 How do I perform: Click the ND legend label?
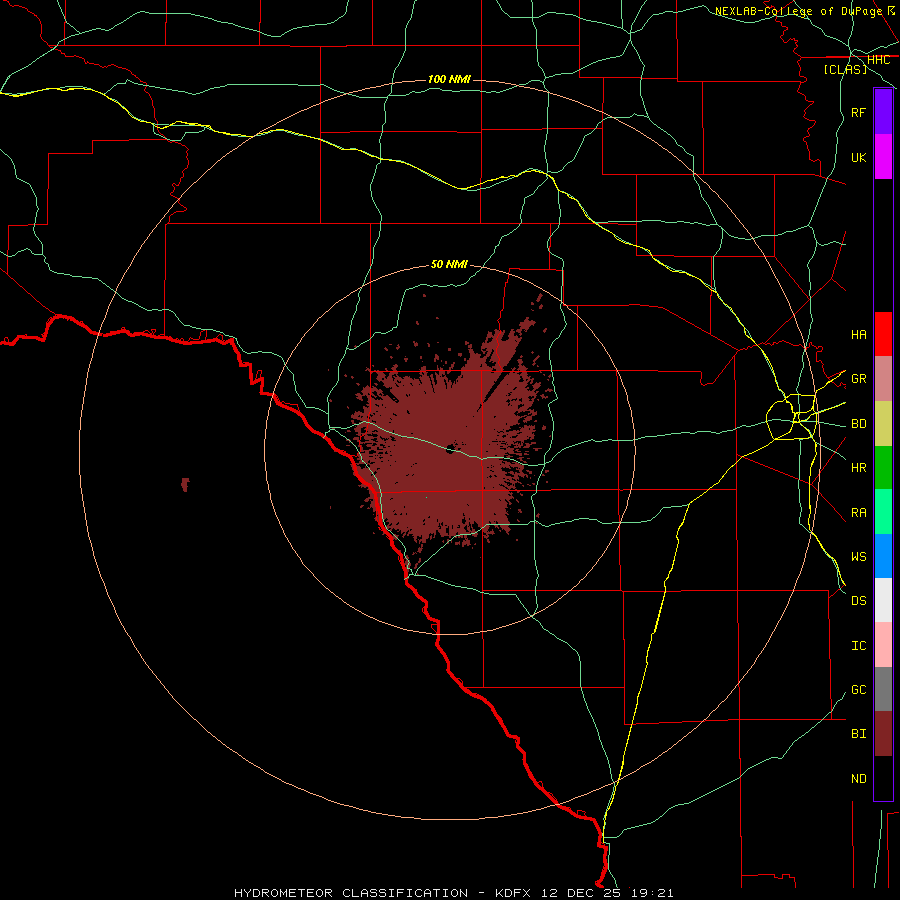(858, 778)
